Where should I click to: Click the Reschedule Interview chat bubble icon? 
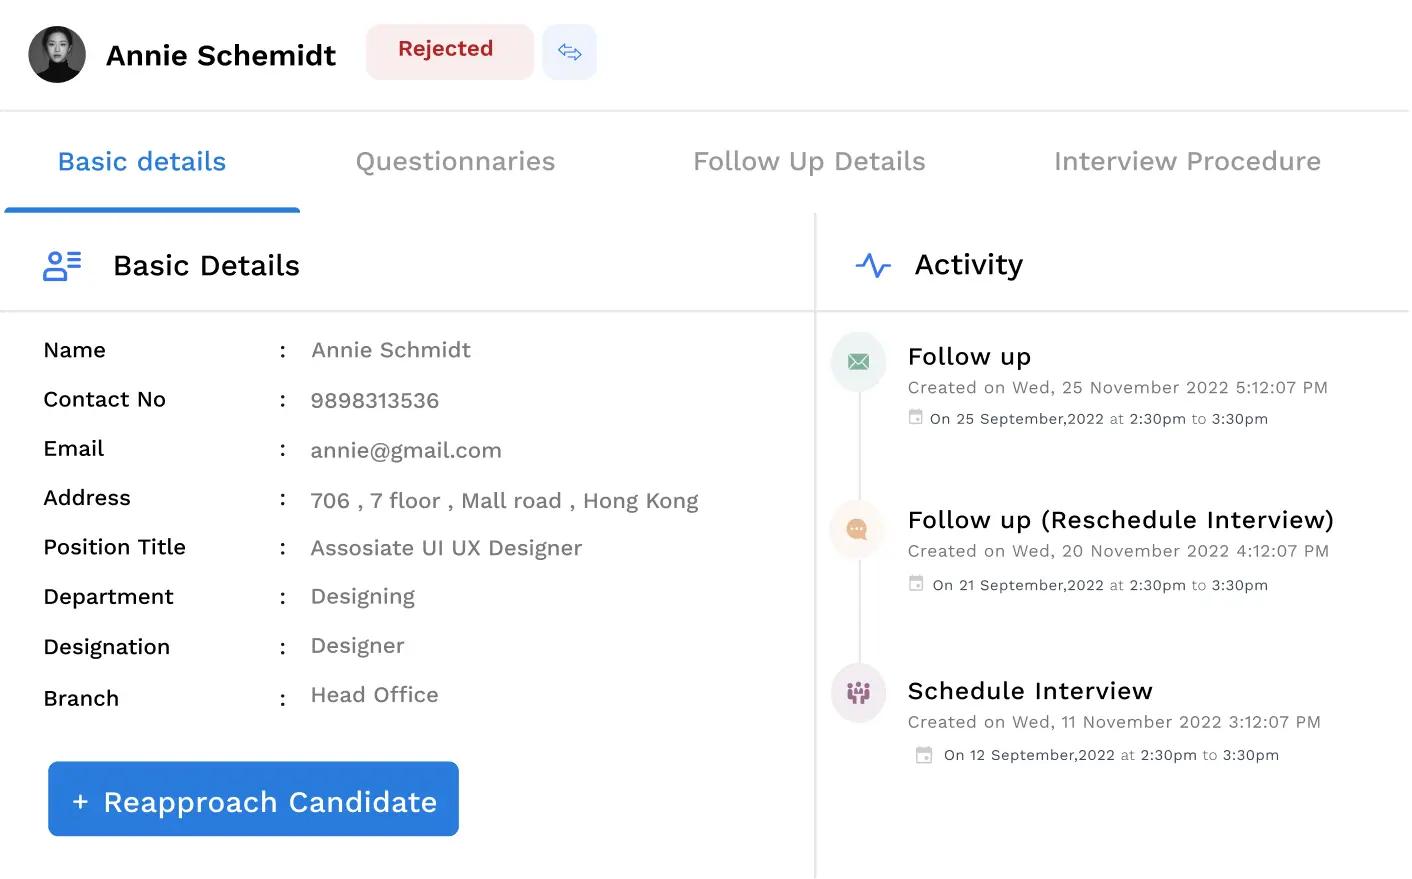857,529
